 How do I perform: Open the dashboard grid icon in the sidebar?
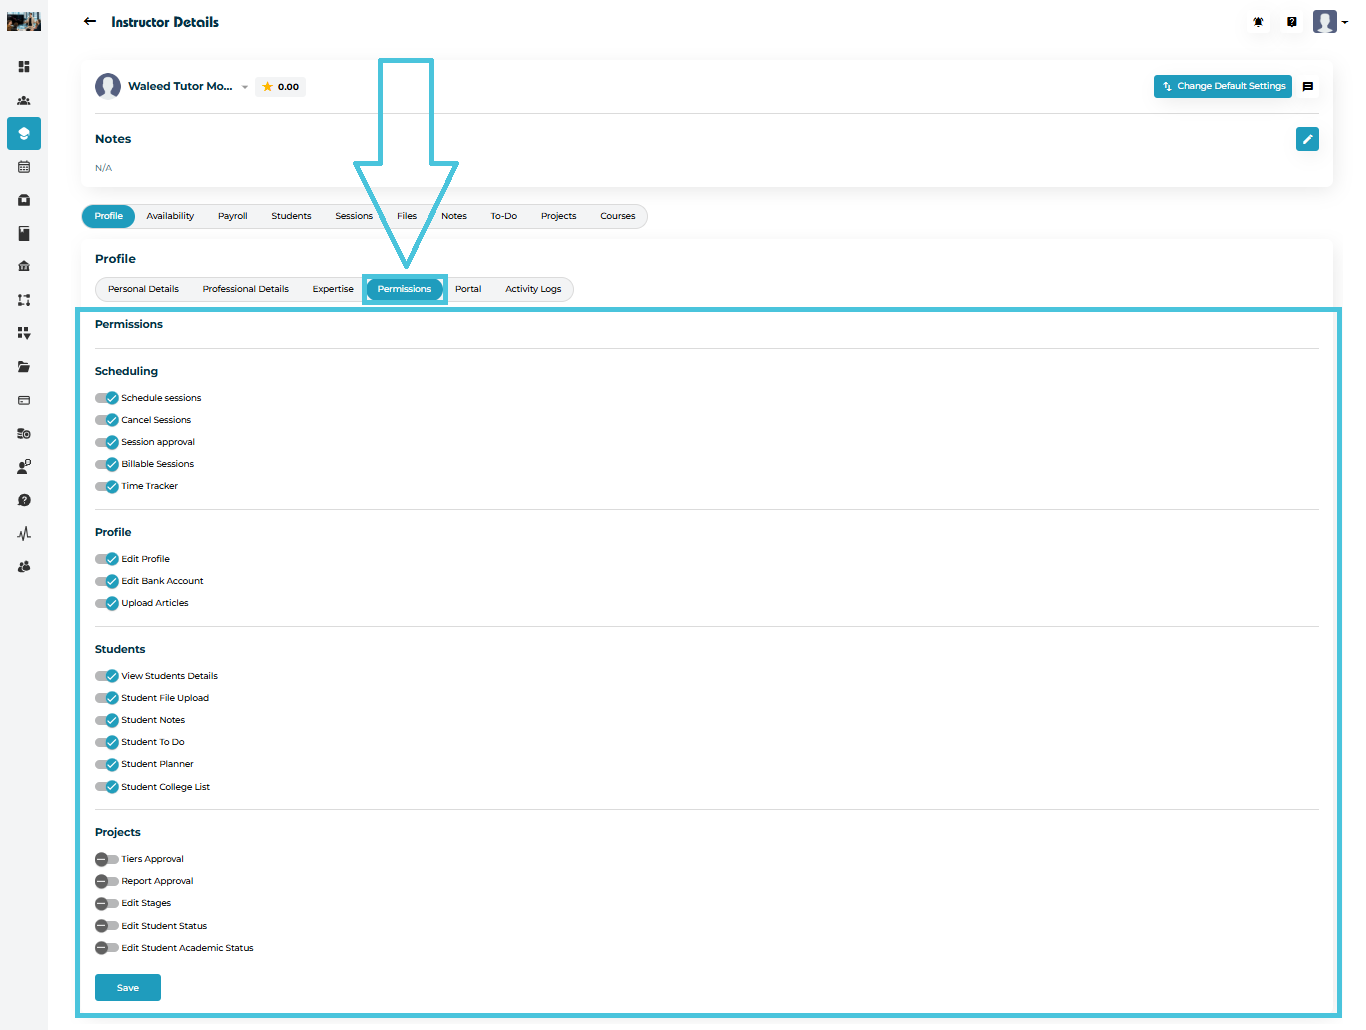pyautogui.click(x=24, y=67)
